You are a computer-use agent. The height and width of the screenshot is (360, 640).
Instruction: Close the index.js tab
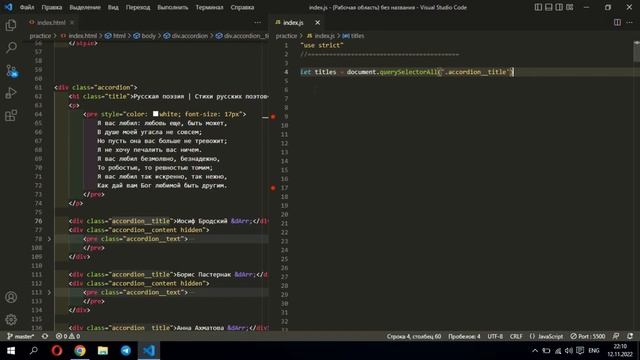tap(317, 22)
